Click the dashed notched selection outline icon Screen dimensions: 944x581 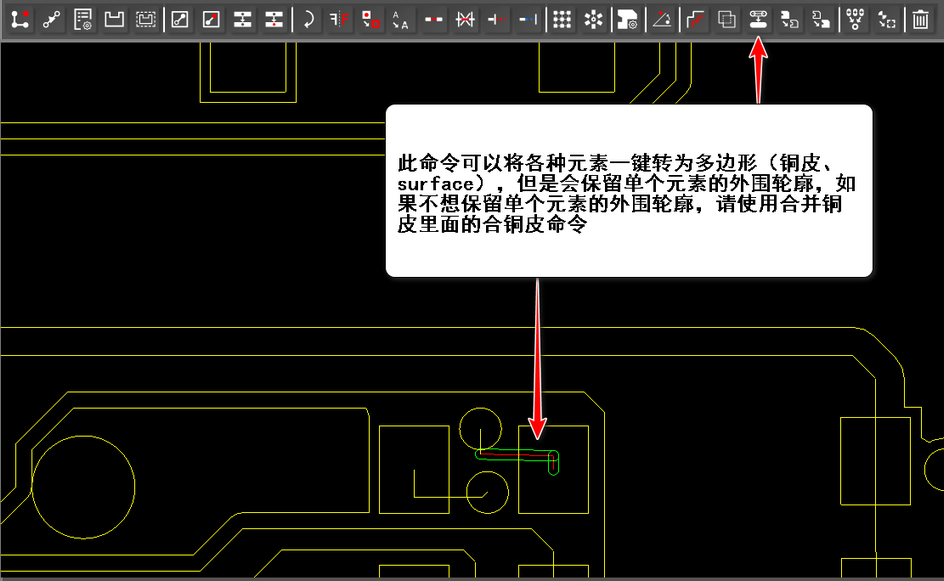[145, 19]
